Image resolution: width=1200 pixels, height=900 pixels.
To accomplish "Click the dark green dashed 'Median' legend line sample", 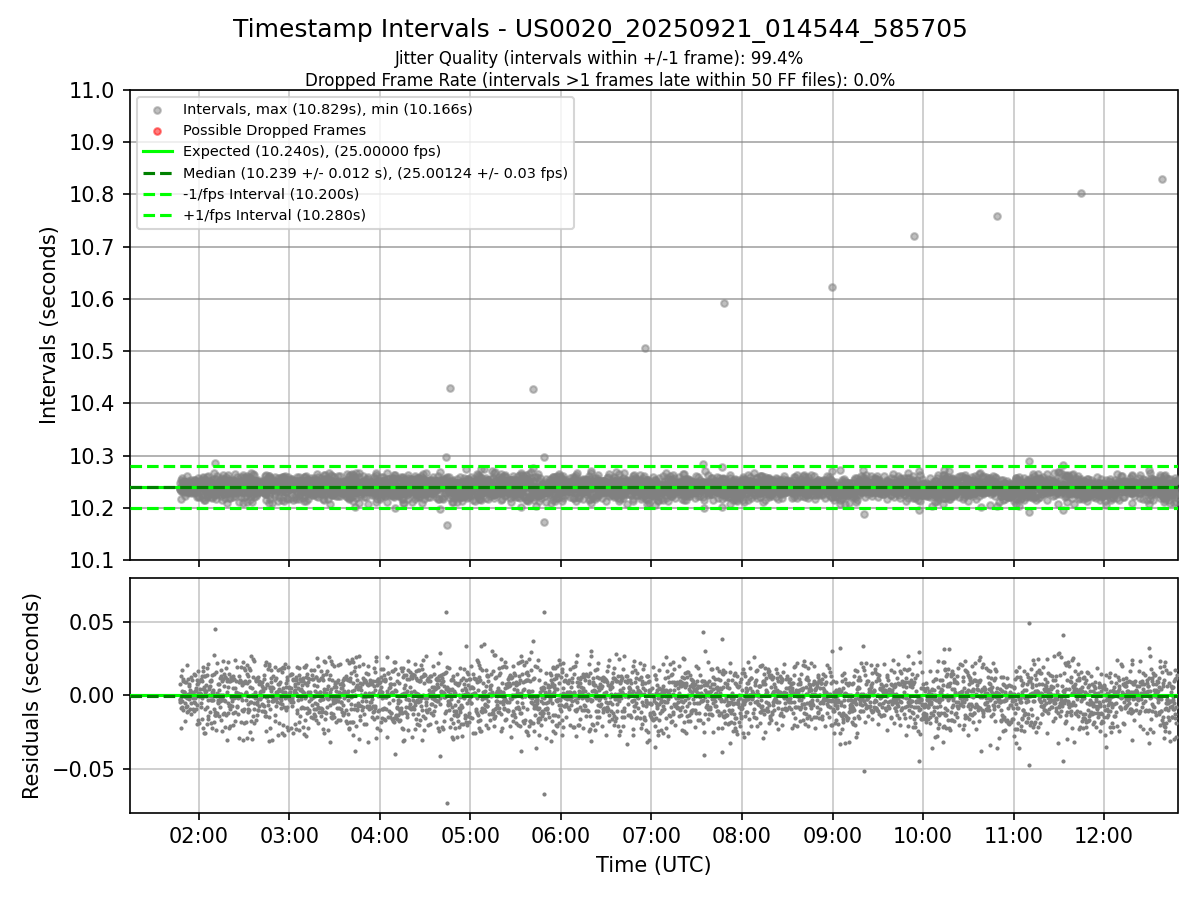I will coord(157,173).
